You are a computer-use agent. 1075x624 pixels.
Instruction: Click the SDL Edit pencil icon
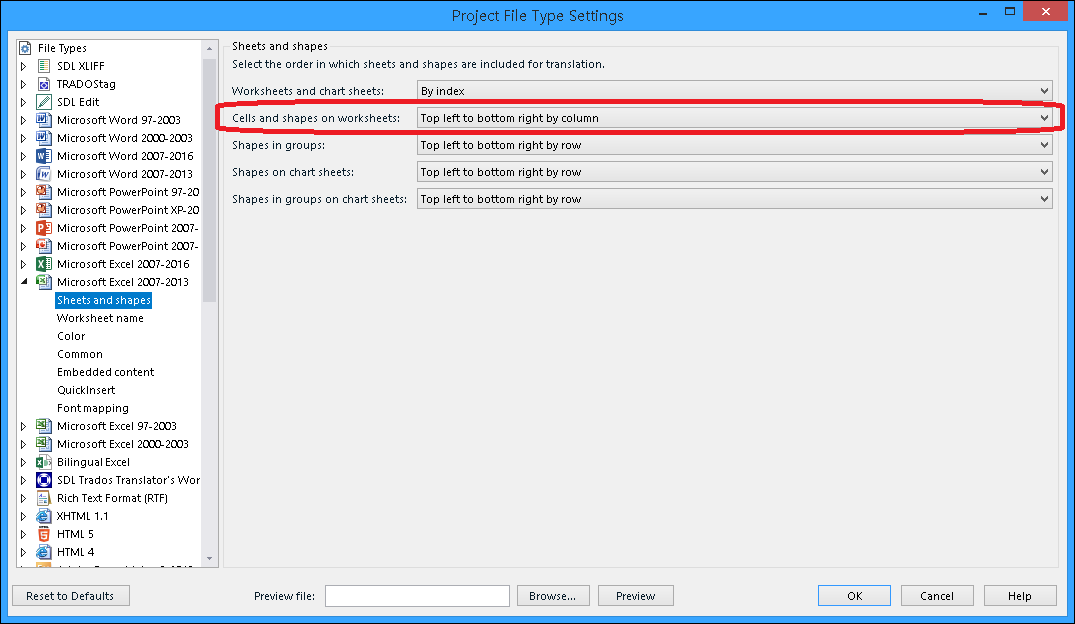43,102
